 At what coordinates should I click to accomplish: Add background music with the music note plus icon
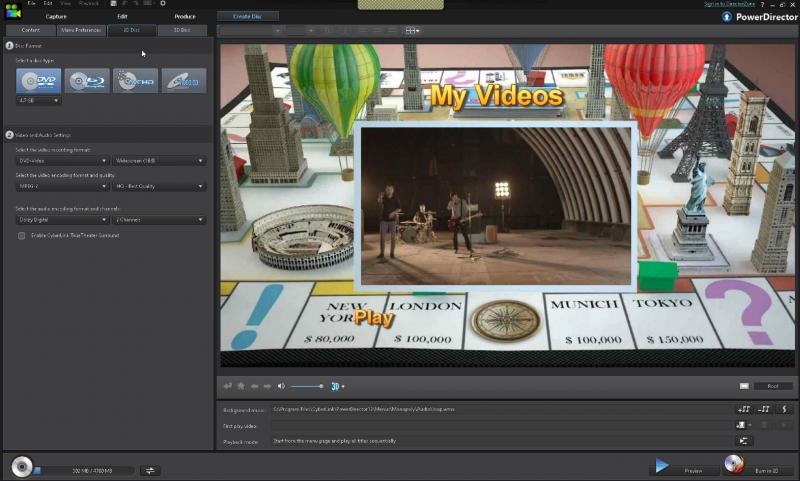743,409
